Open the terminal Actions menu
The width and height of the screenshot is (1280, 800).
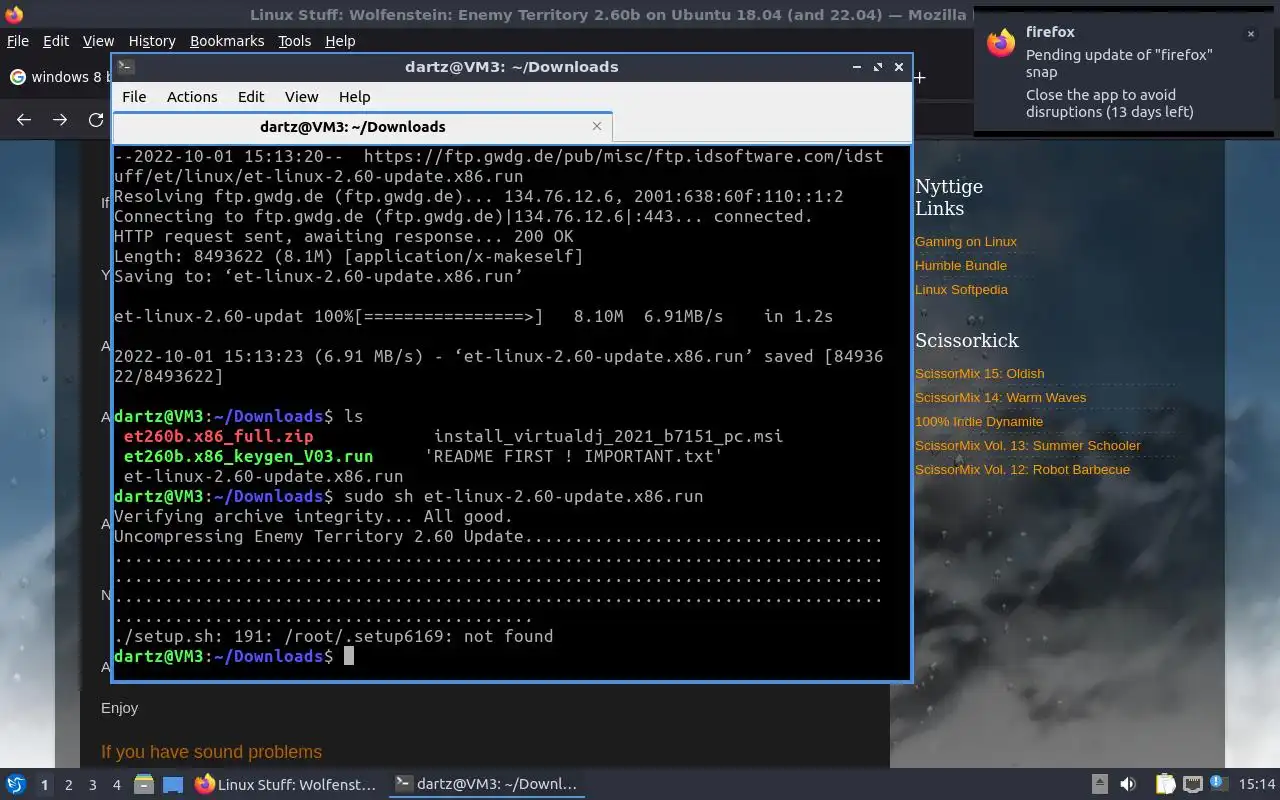tap(192, 97)
